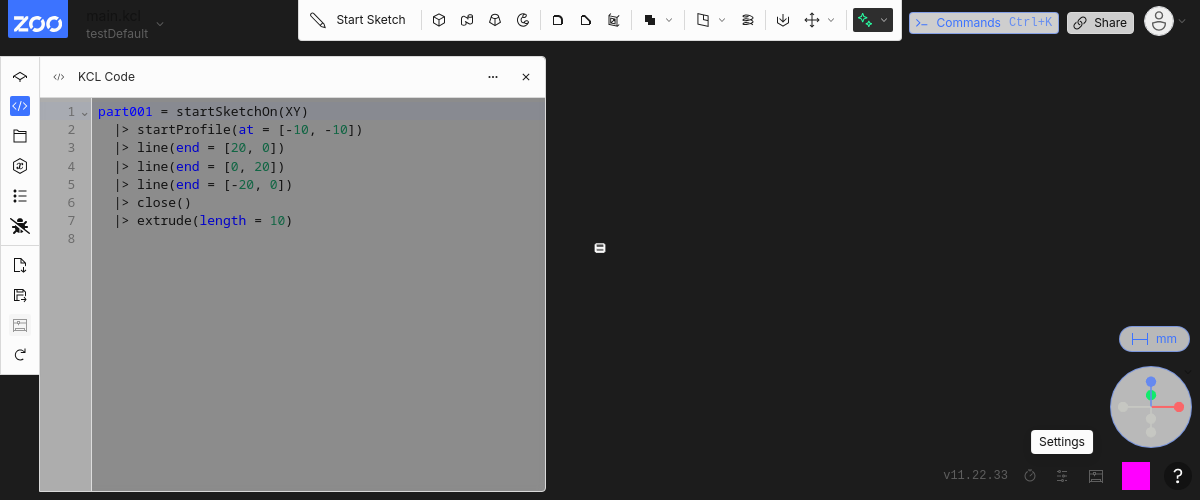Open the mm units menu
The image size is (1200, 500).
pyautogui.click(x=1154, y=339)
